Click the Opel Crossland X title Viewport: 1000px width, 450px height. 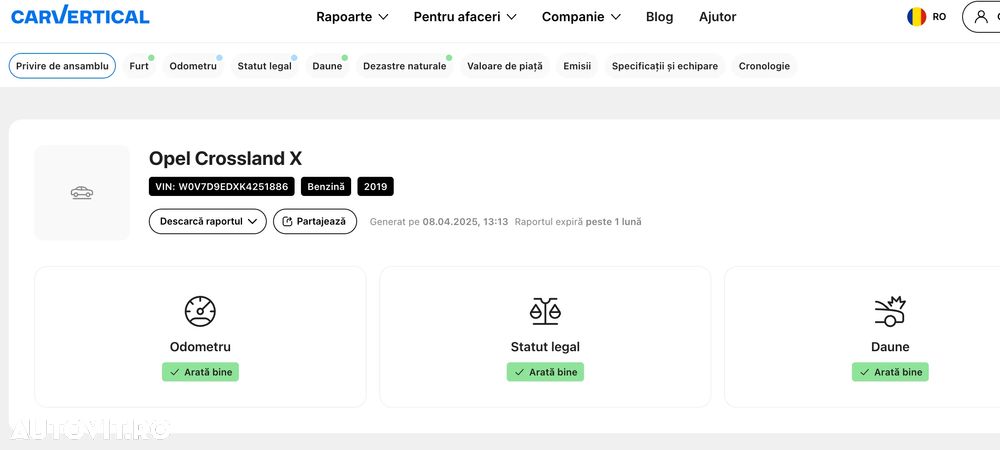point(225,158)
